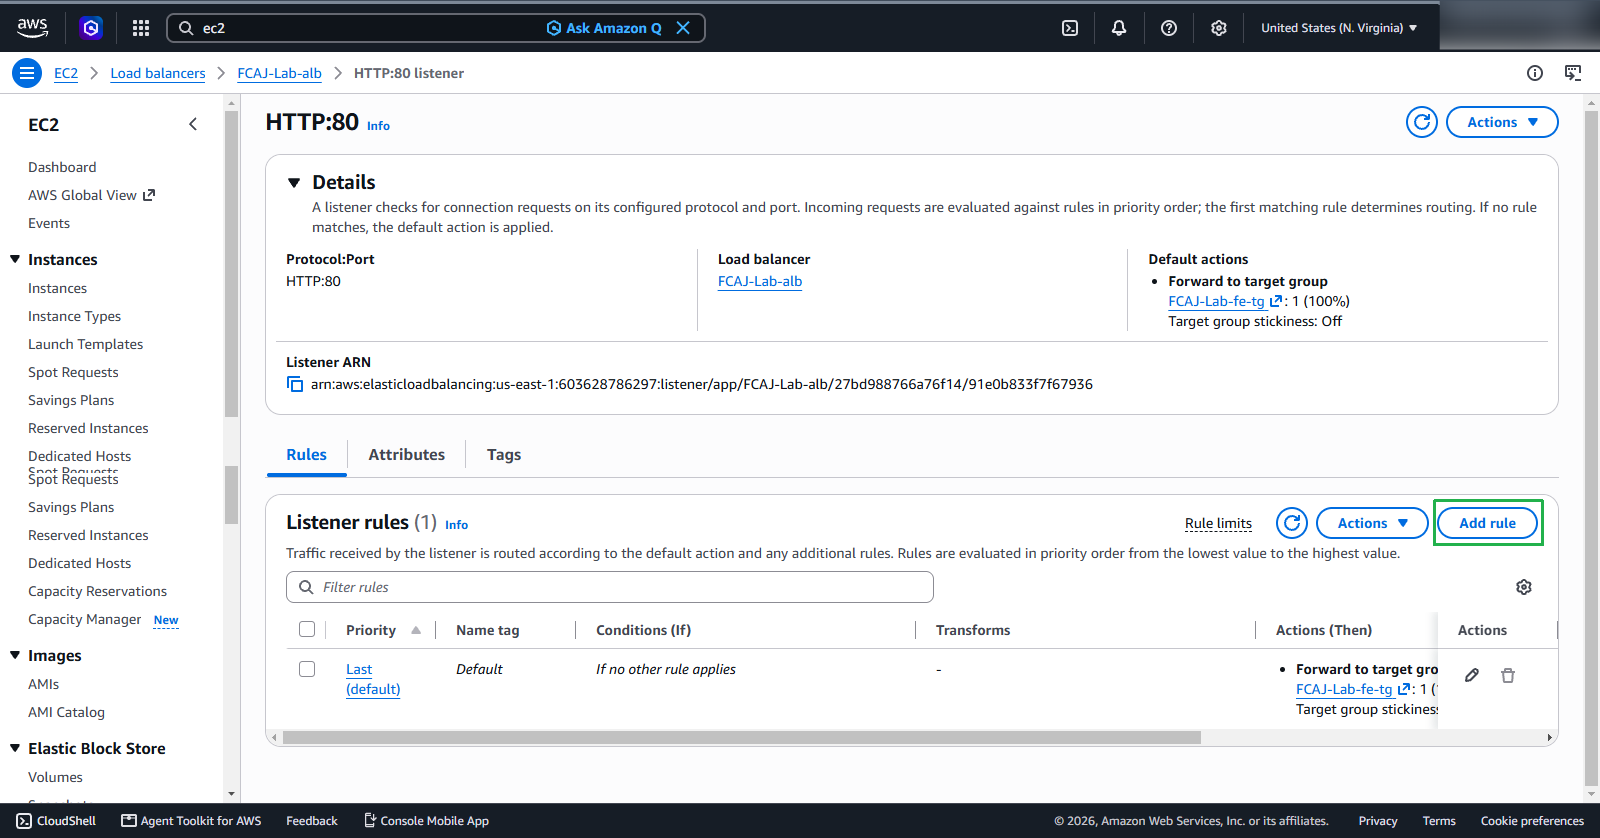Collapse the Images sidebar section
Image resolution: width=1600 pixels, height=838 pixels.
(x=15, y=655)
